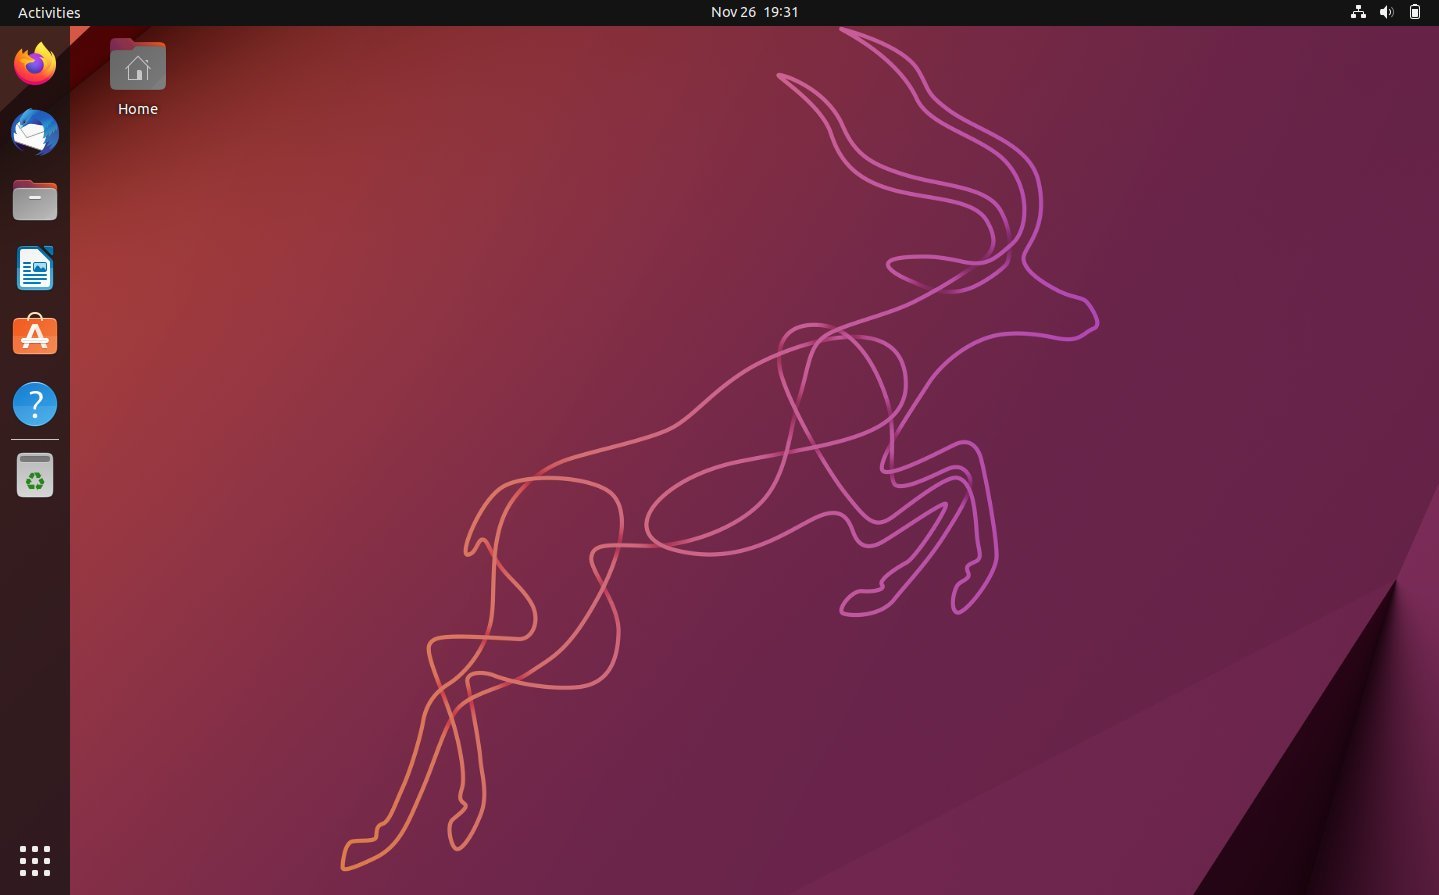Open the calendar via the clock
Image resolution: width=1439 pixels, height=895 pixels.
coord(754,12)
